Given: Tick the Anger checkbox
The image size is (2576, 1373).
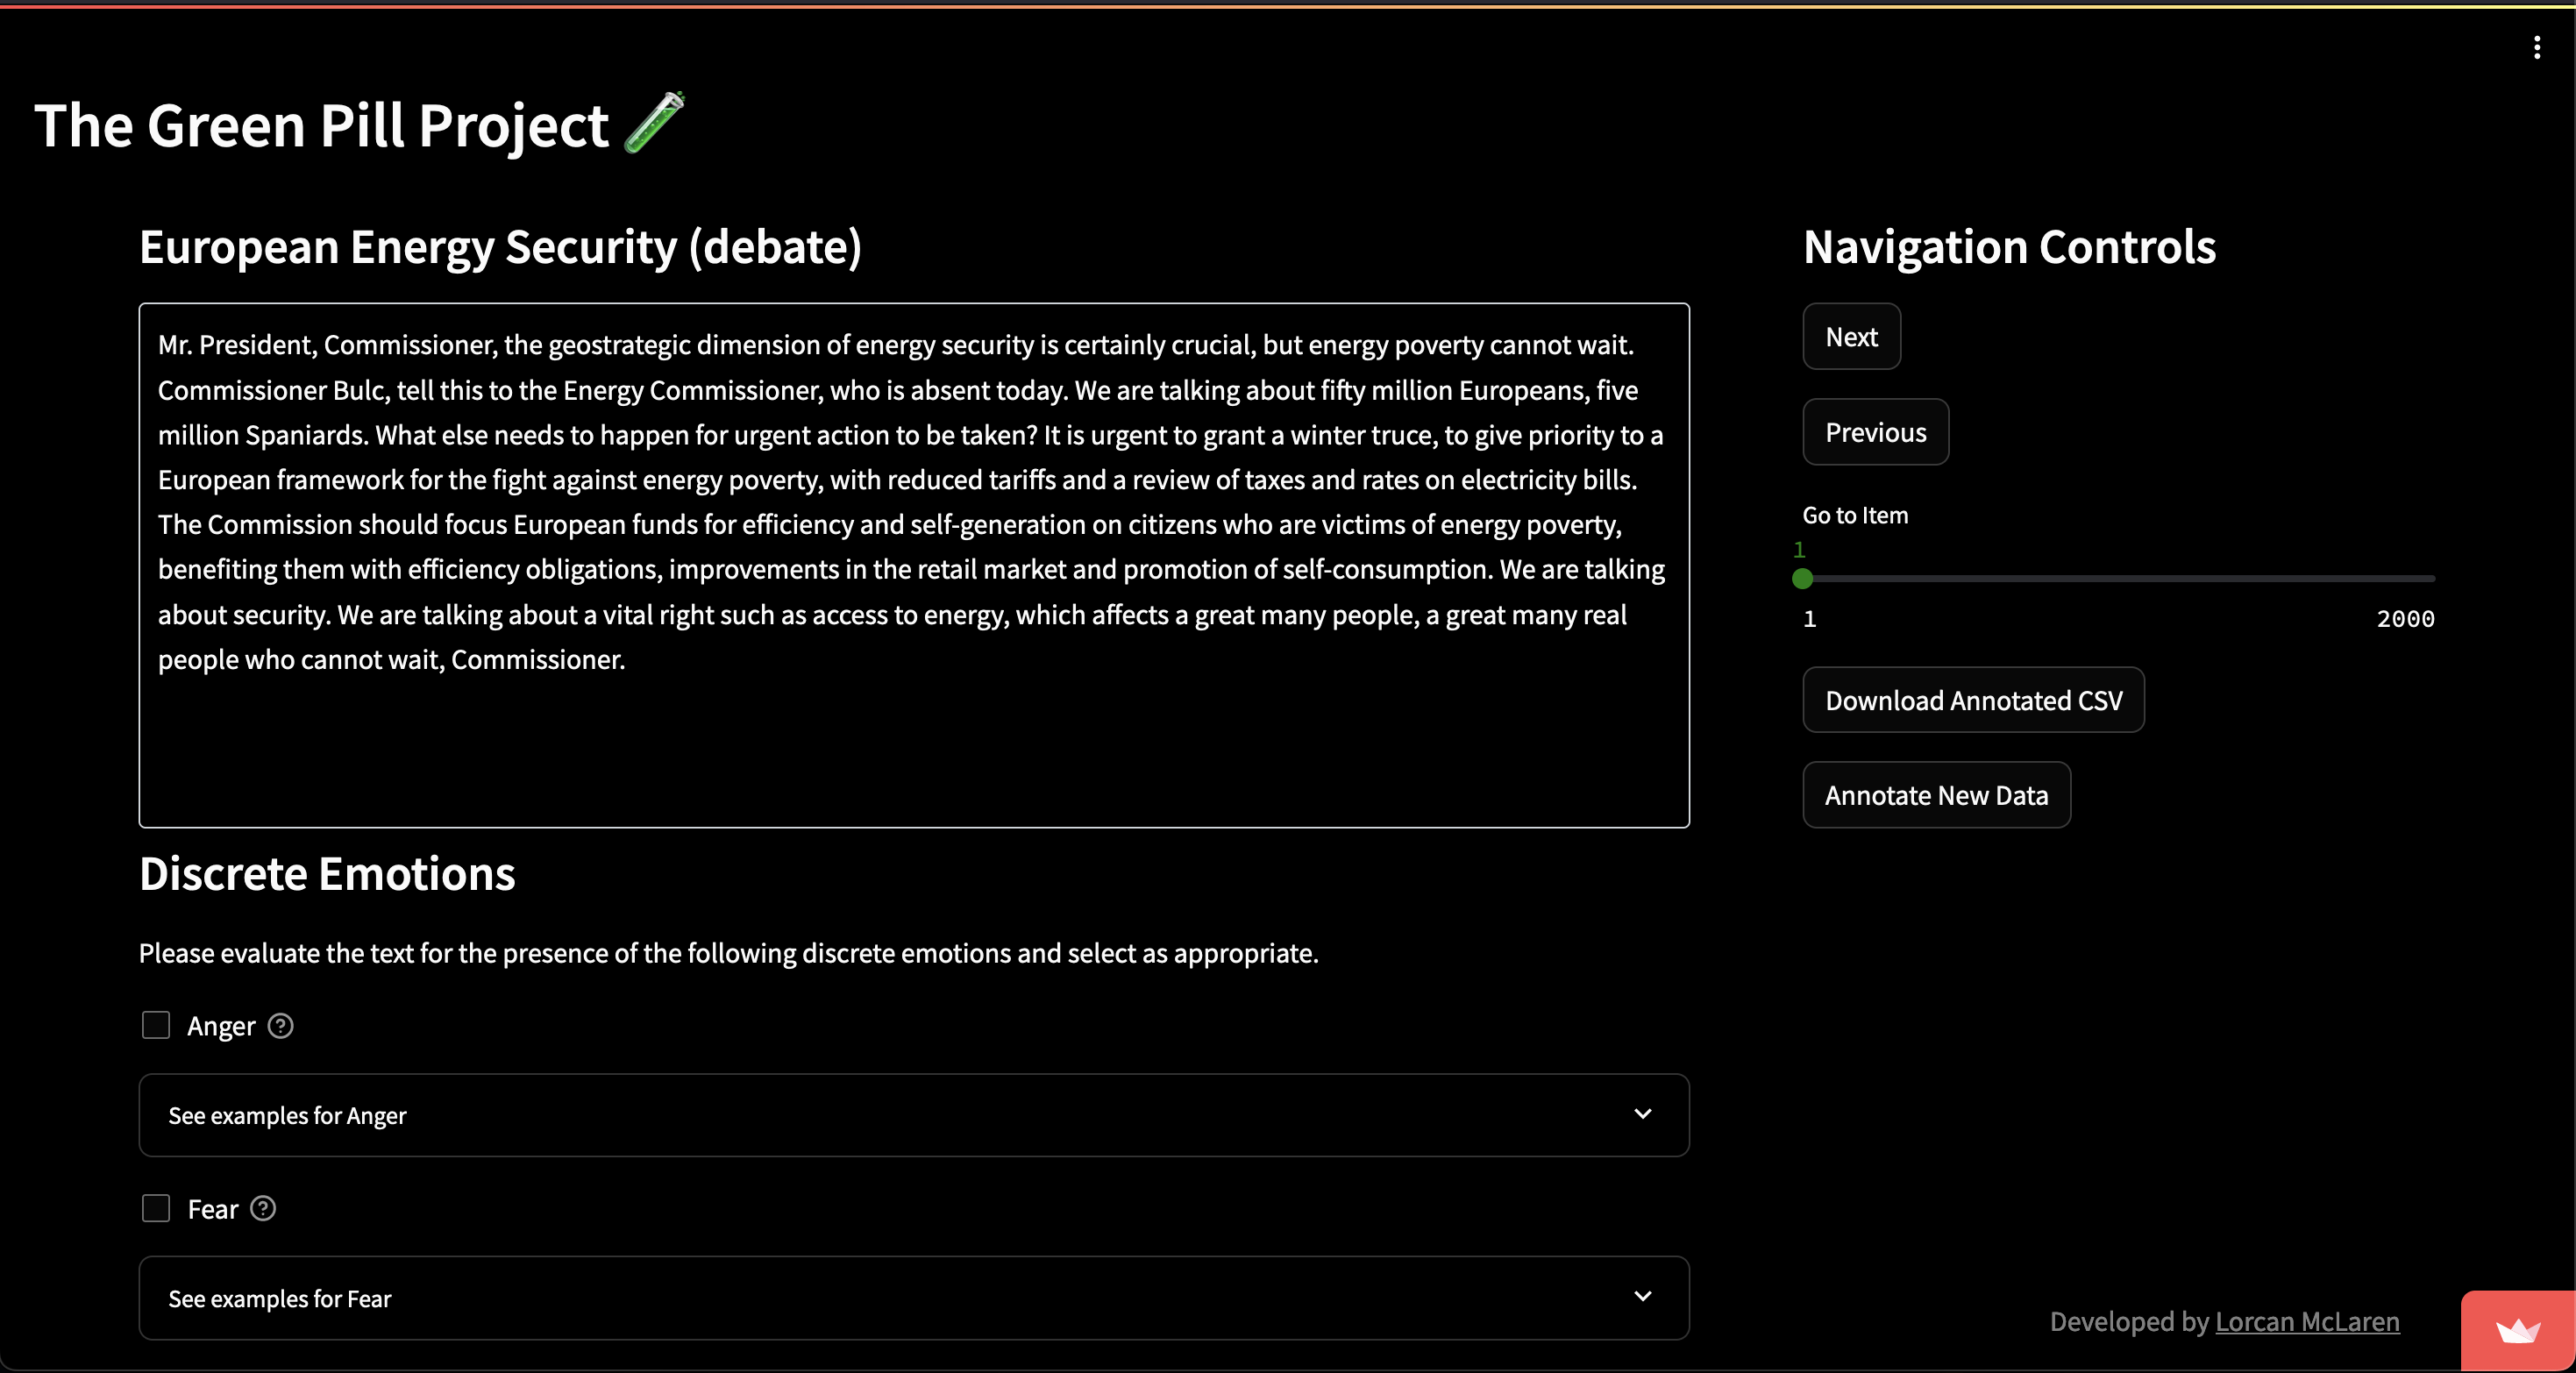Looking at the screenshot, I should click(156, 1025).
